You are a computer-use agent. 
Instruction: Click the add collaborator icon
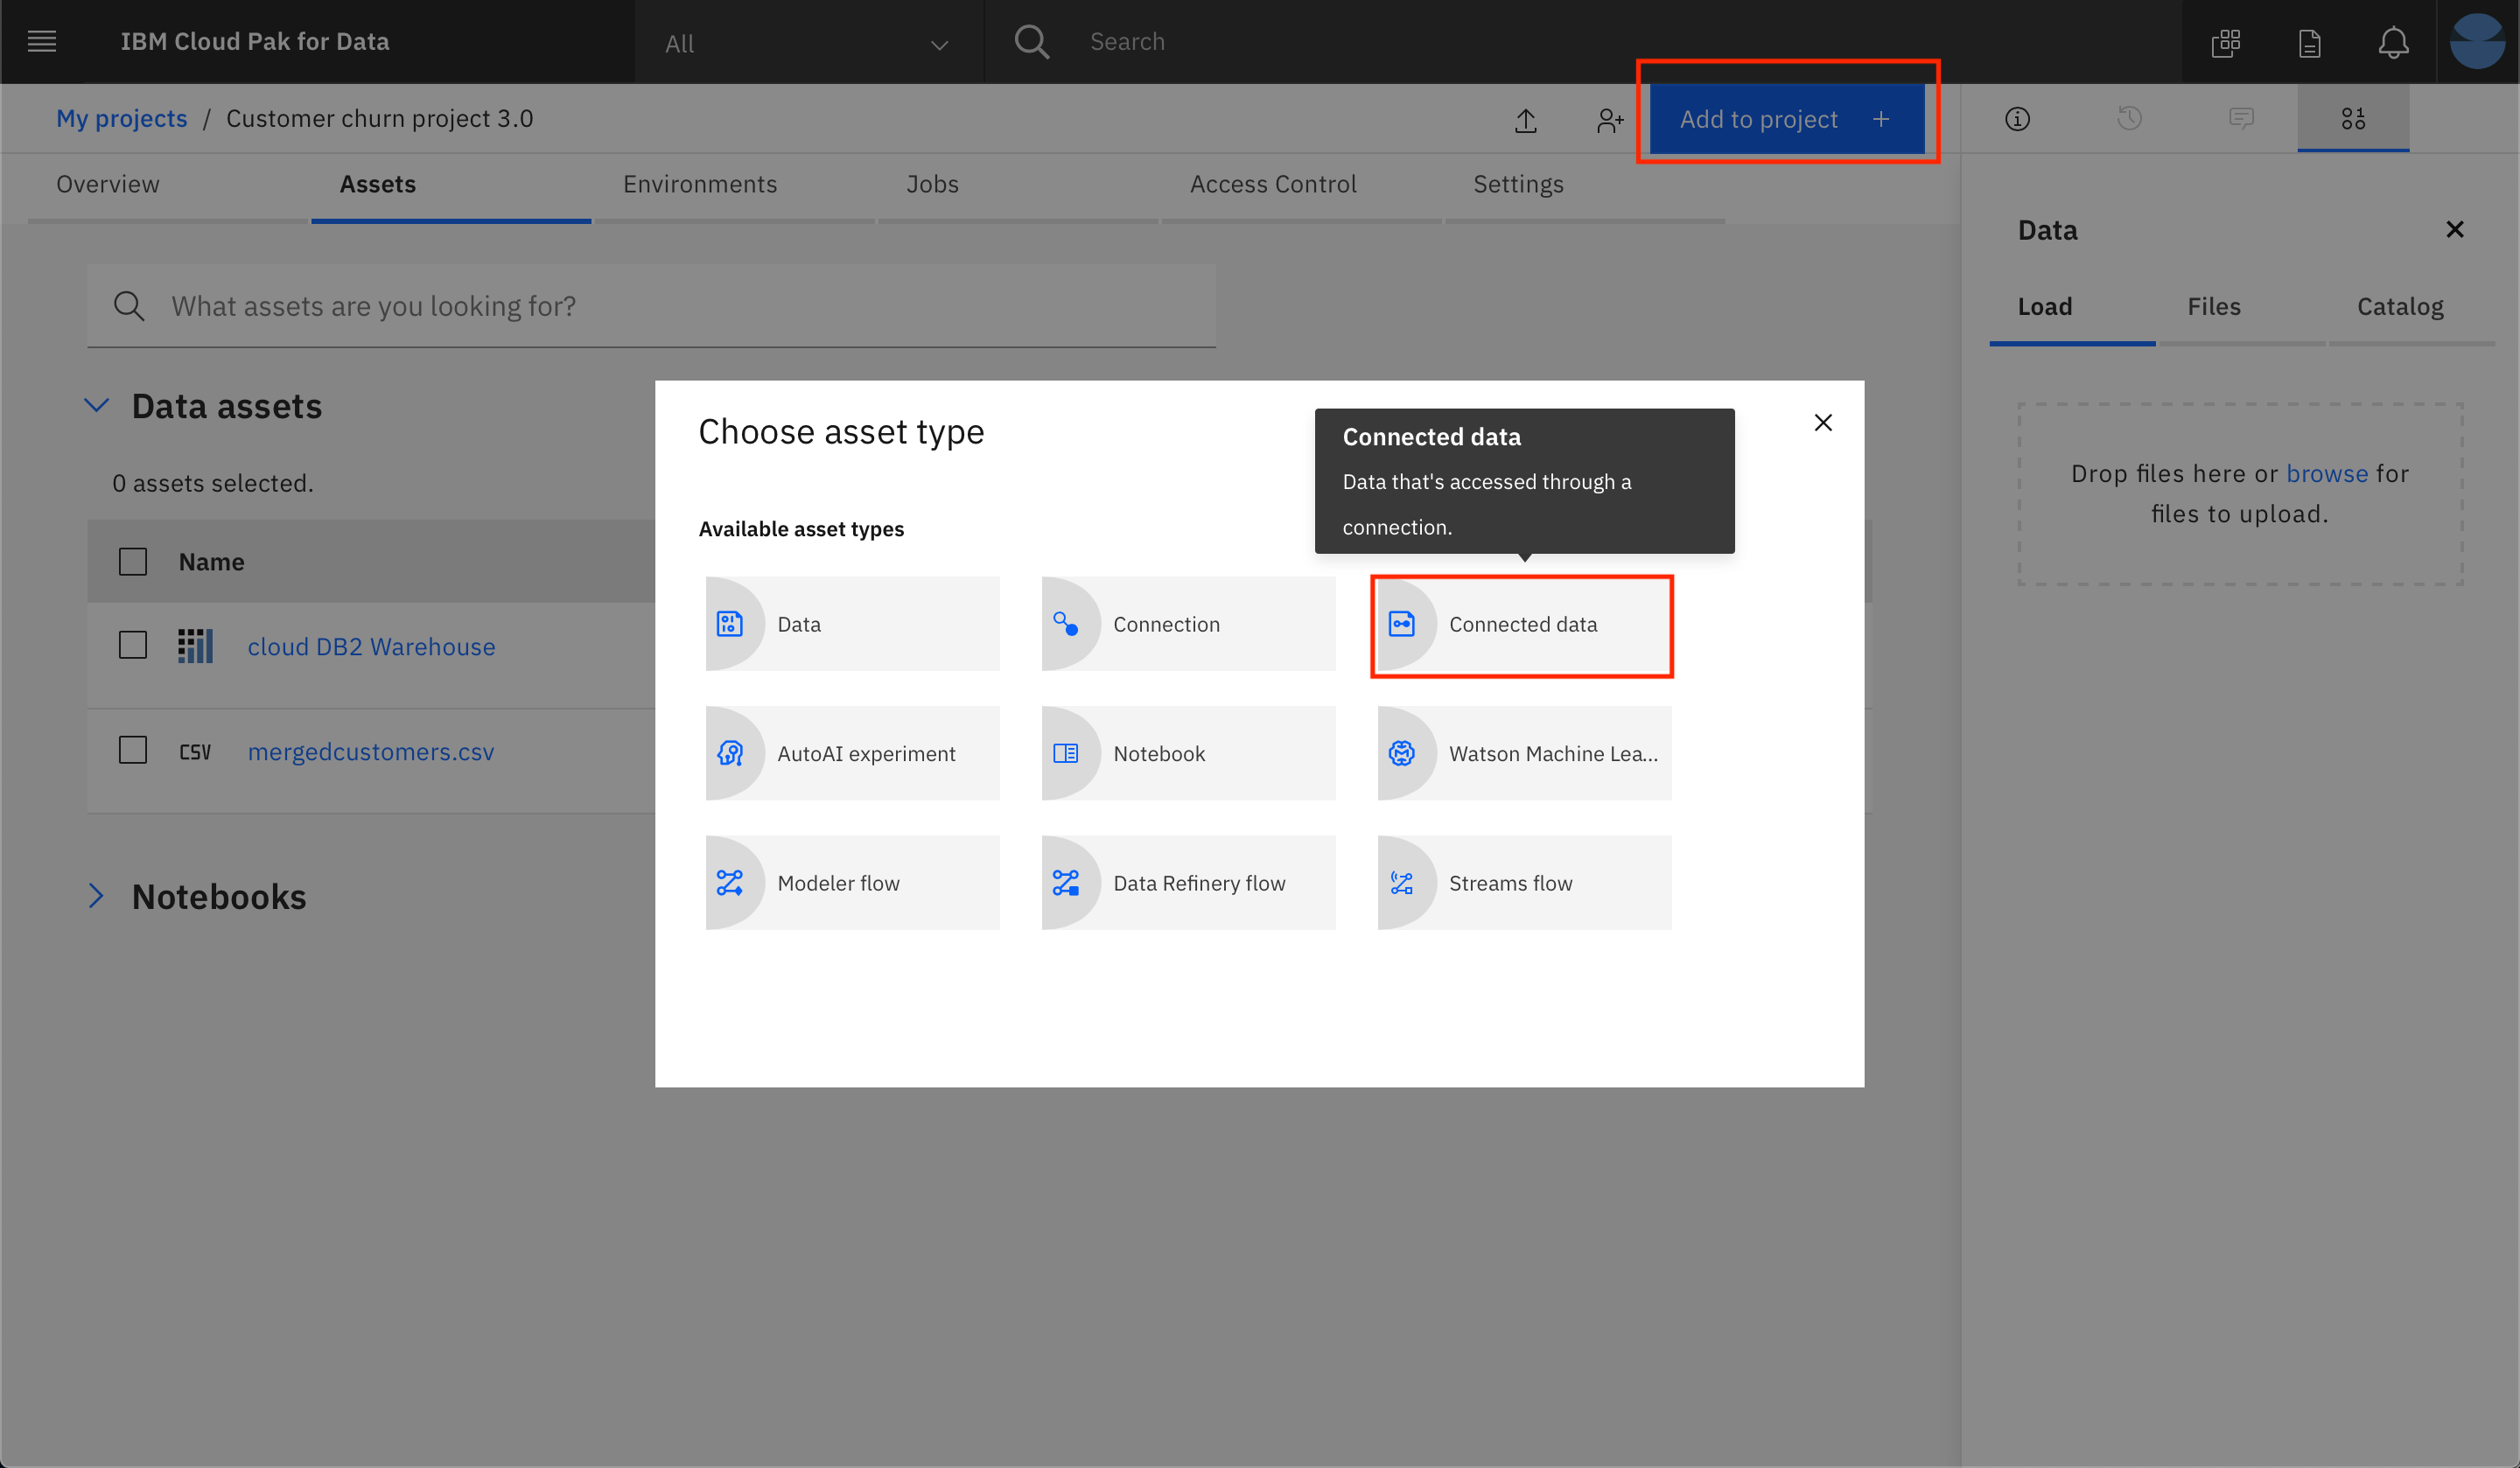1609,120
